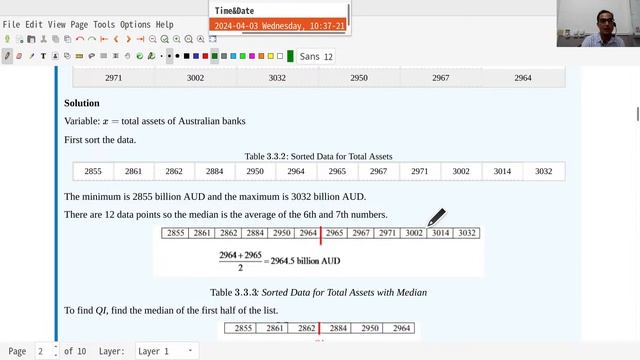Select the Pen tool
The width and height of the screenshot is (640, 360).
pos(7,56)
